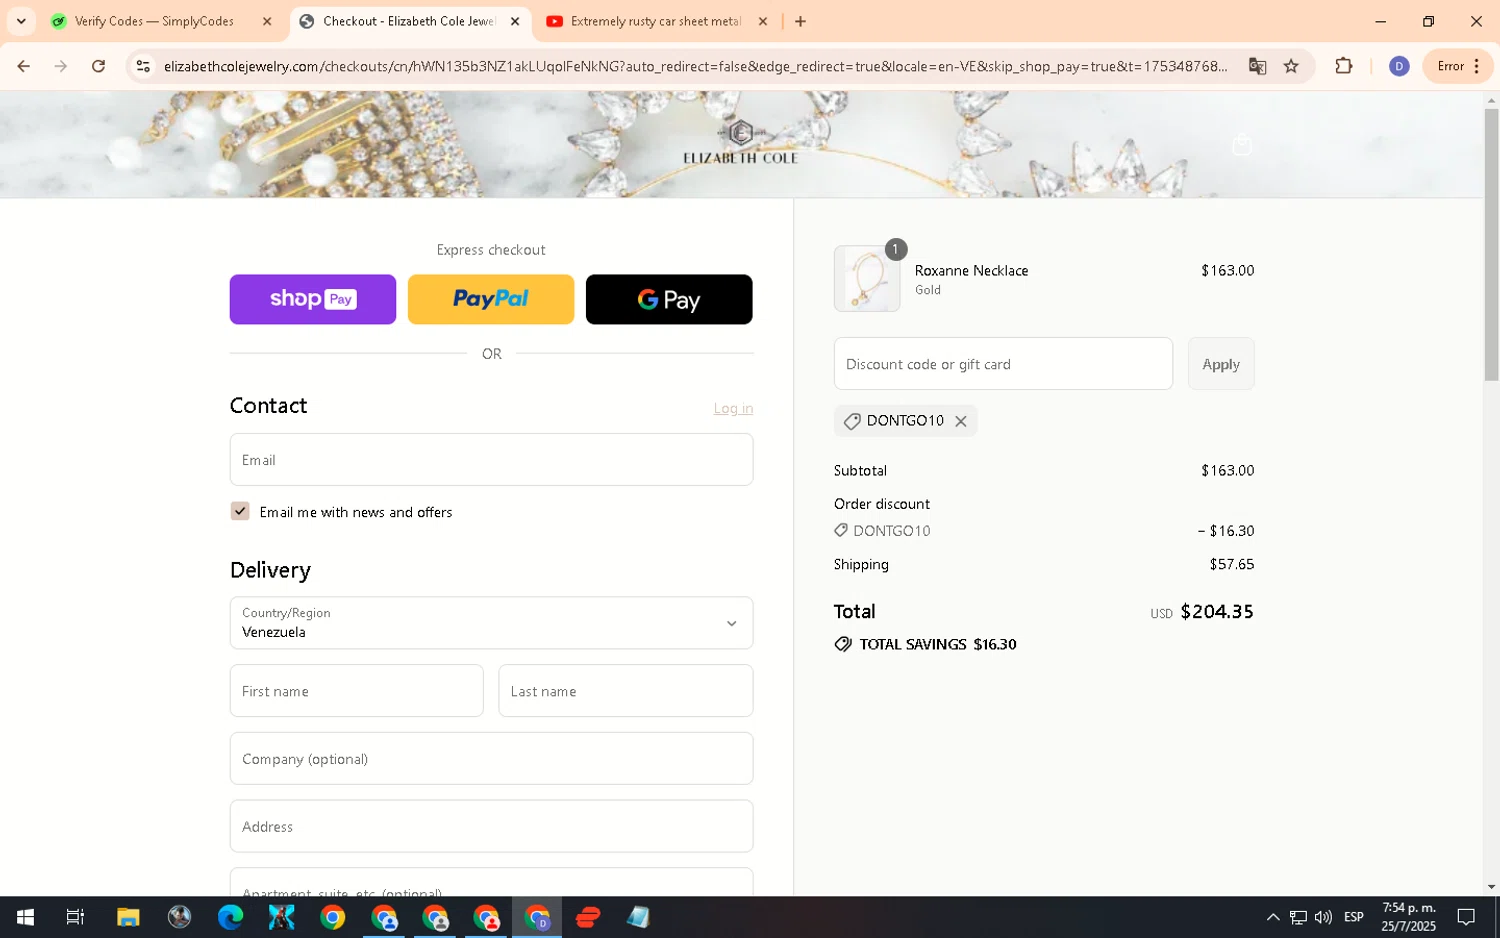Viewport: 1500px width, 938px height.
Task: Pay with Shop Pay
Action: (x=313, y=299)
